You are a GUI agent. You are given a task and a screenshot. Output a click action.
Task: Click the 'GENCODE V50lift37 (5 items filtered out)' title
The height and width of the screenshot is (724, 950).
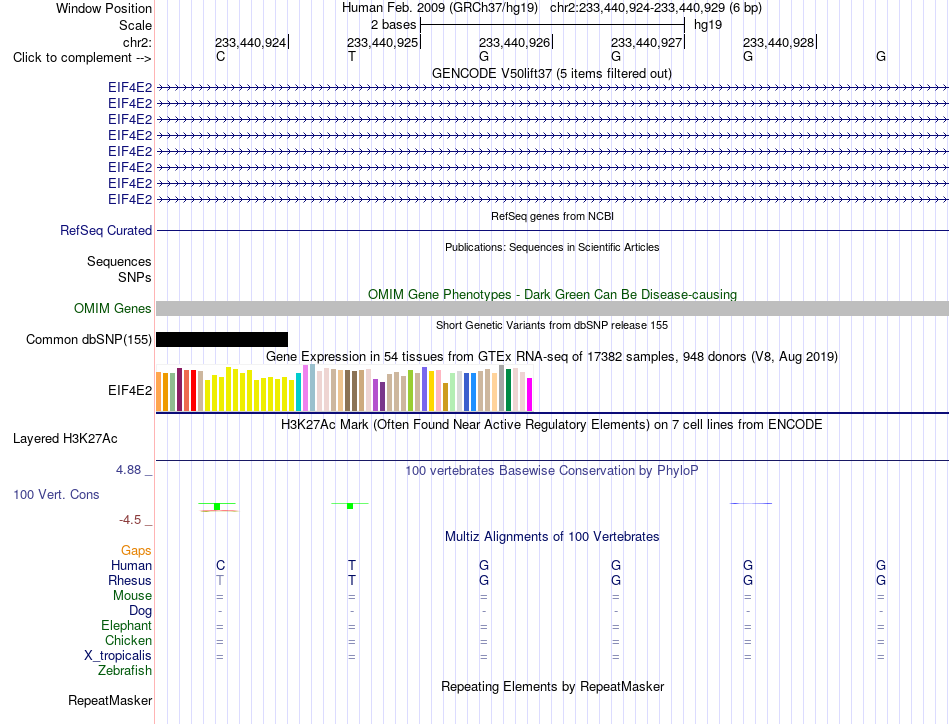[x=552, y=73]
